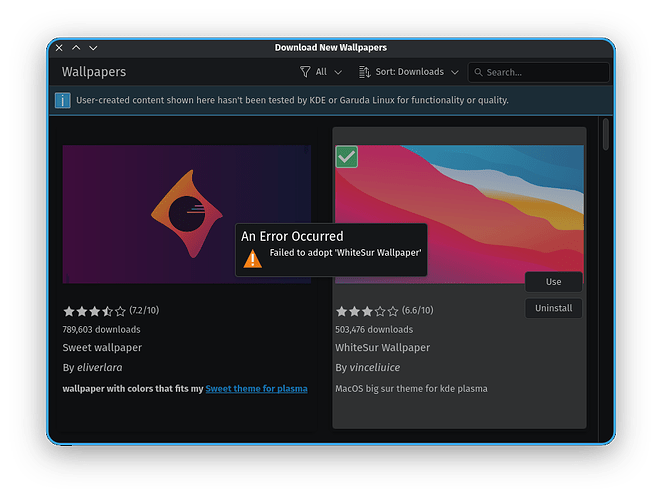Click the Sweet wallpaper star rating
Viewport: 662px width, 500px height.
[94, 311]
